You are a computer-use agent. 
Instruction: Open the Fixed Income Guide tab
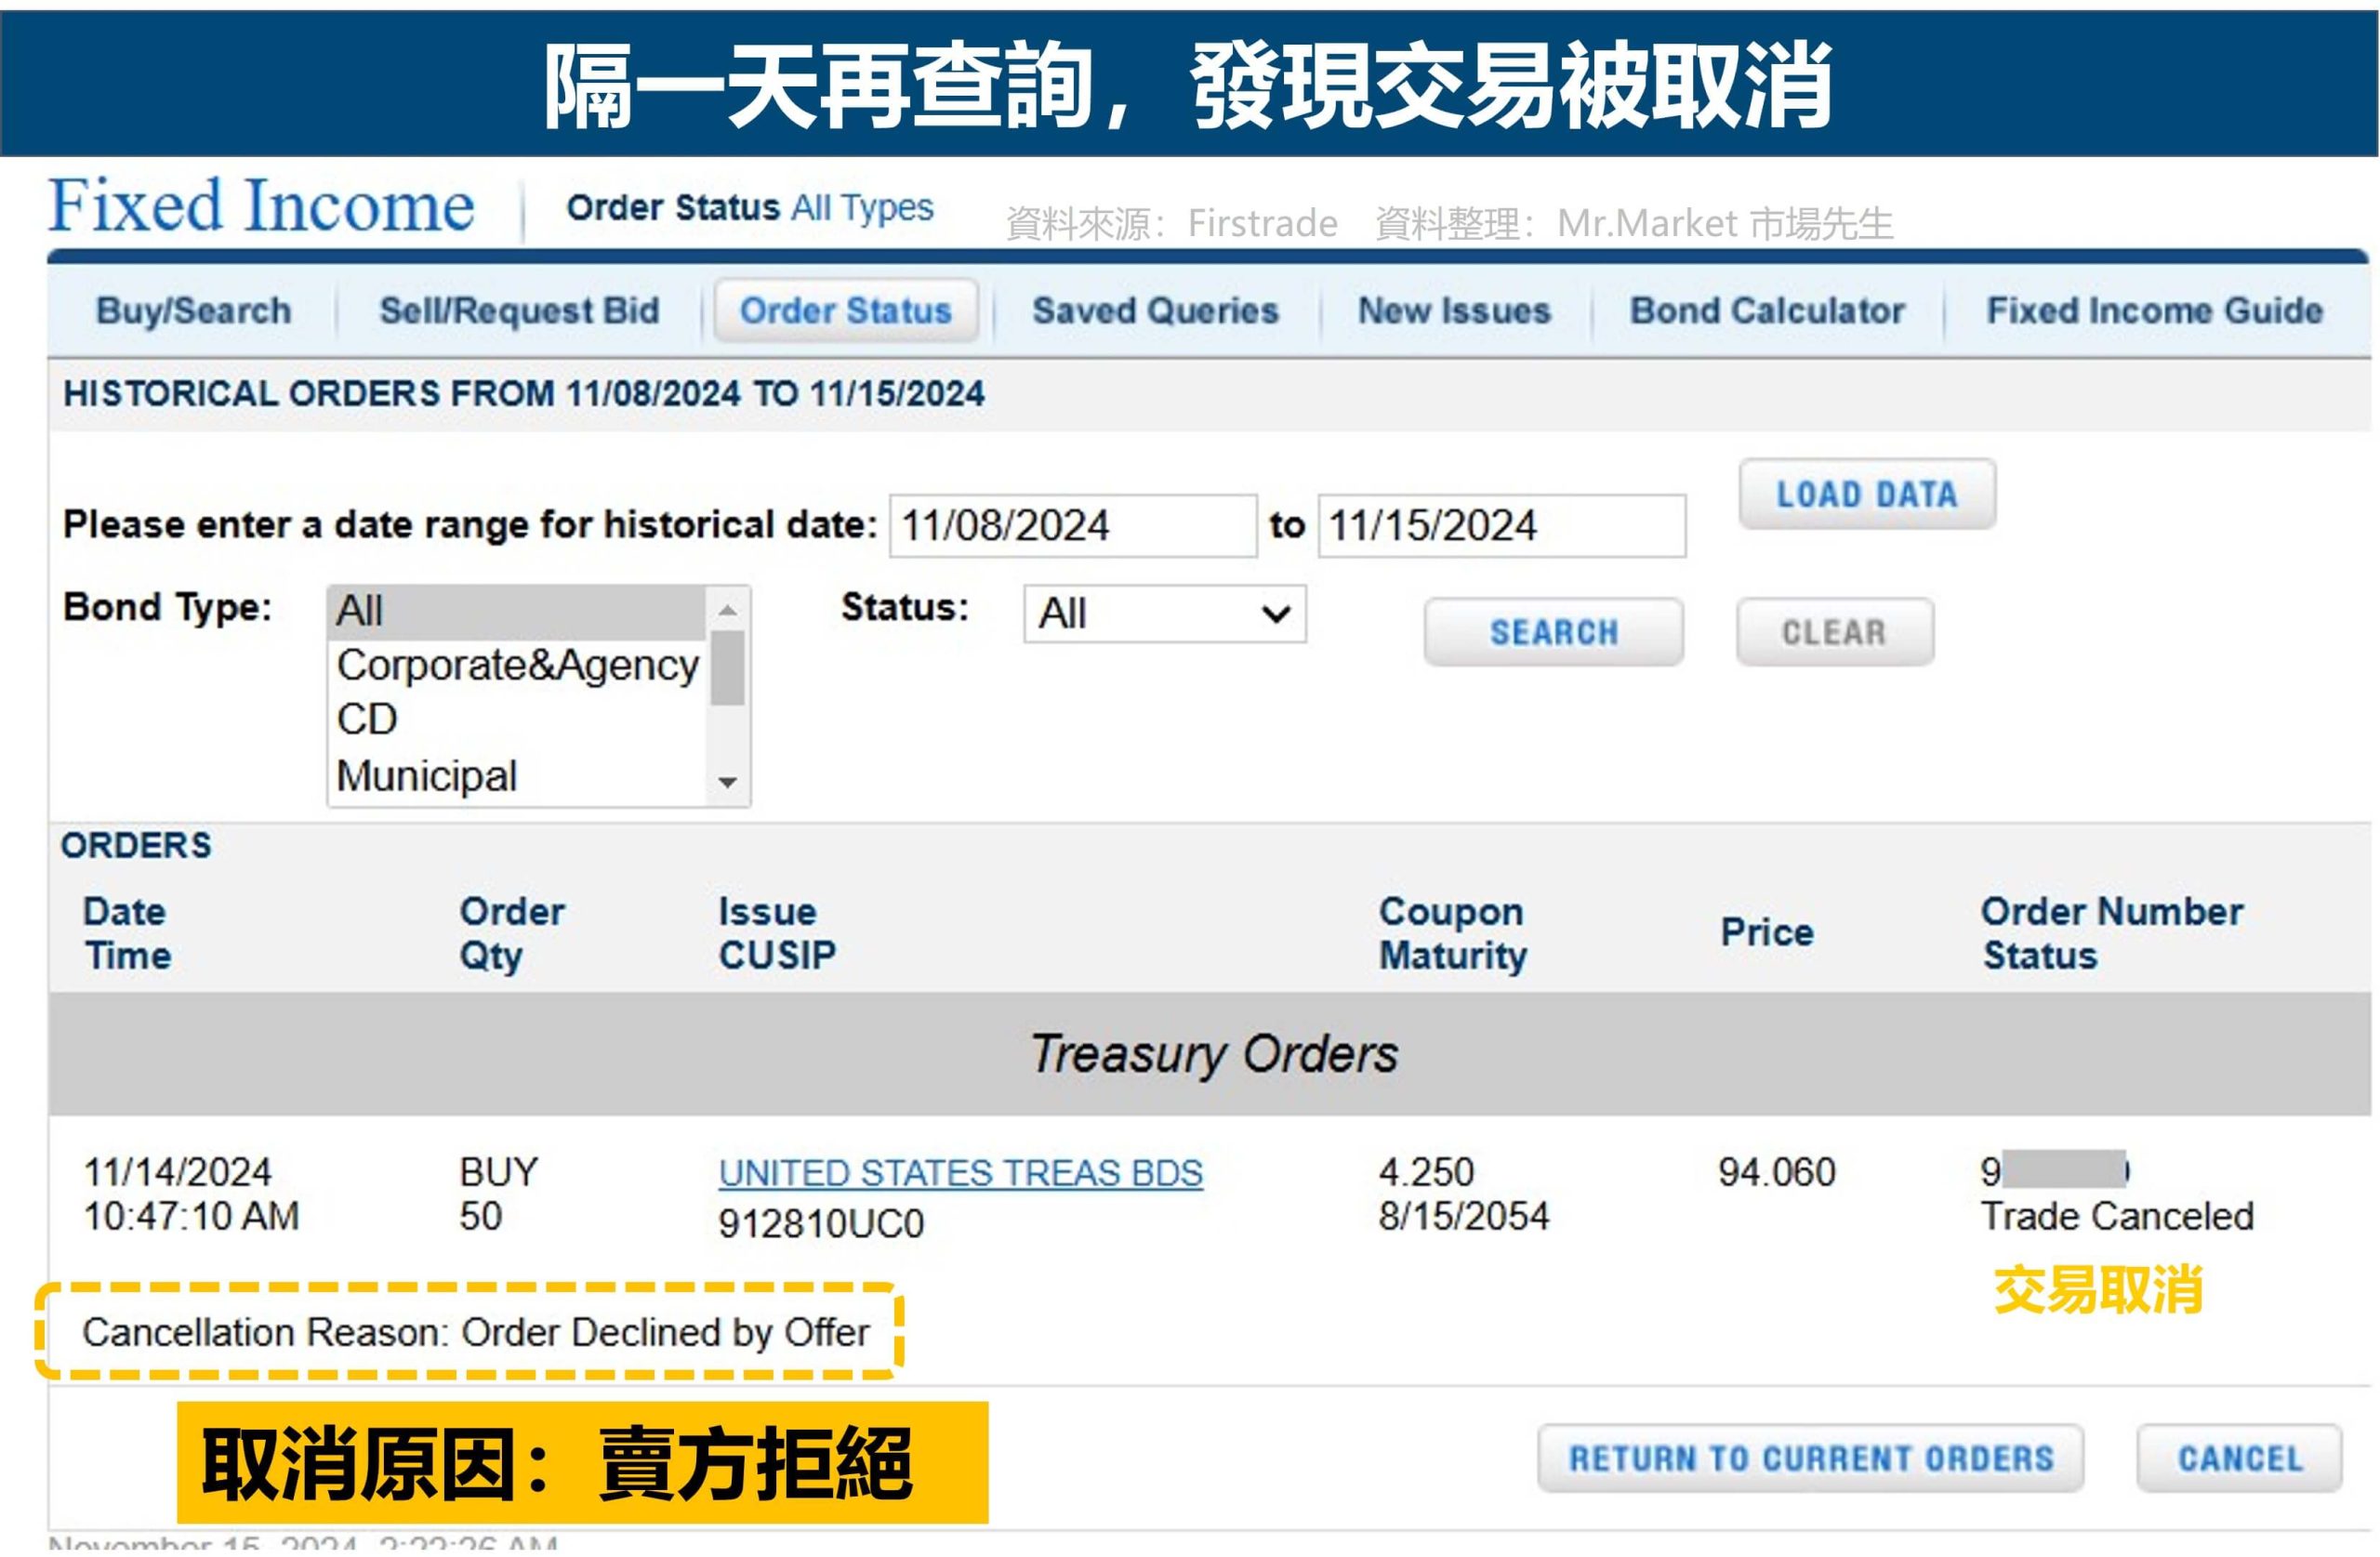[2154, 311]
